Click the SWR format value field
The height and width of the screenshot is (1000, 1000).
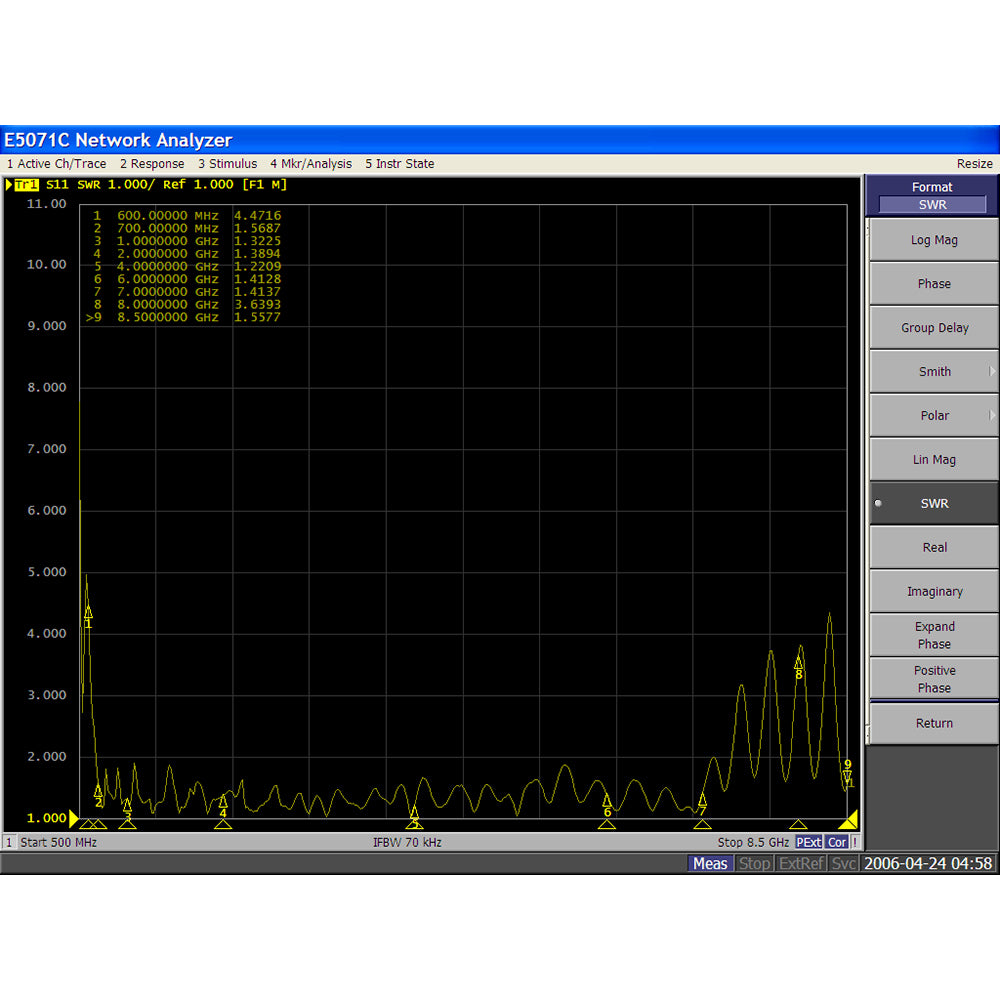932,205
